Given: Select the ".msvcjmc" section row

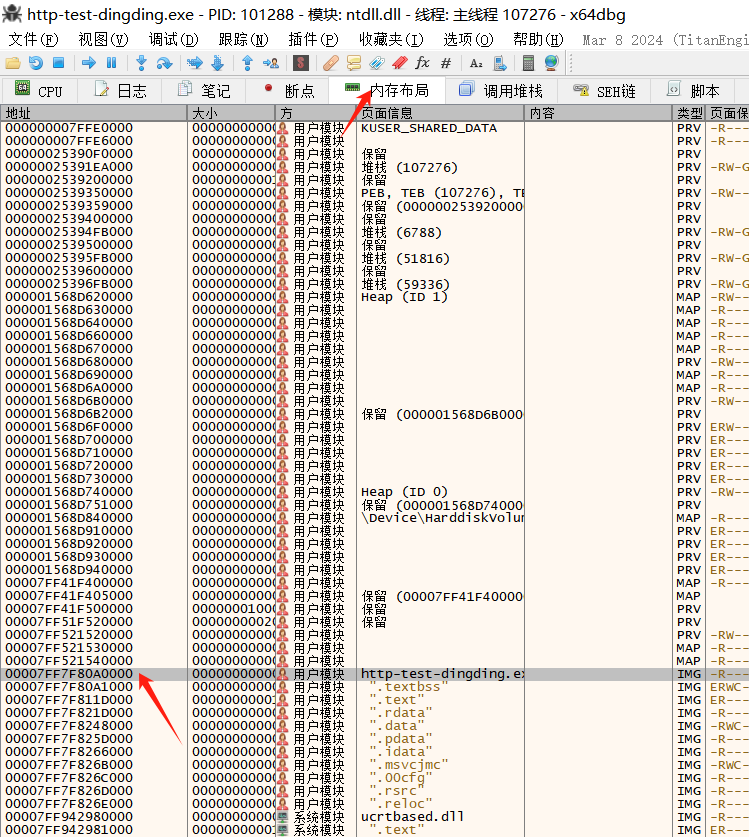Looking at the screenshot, I should (375, 764).
